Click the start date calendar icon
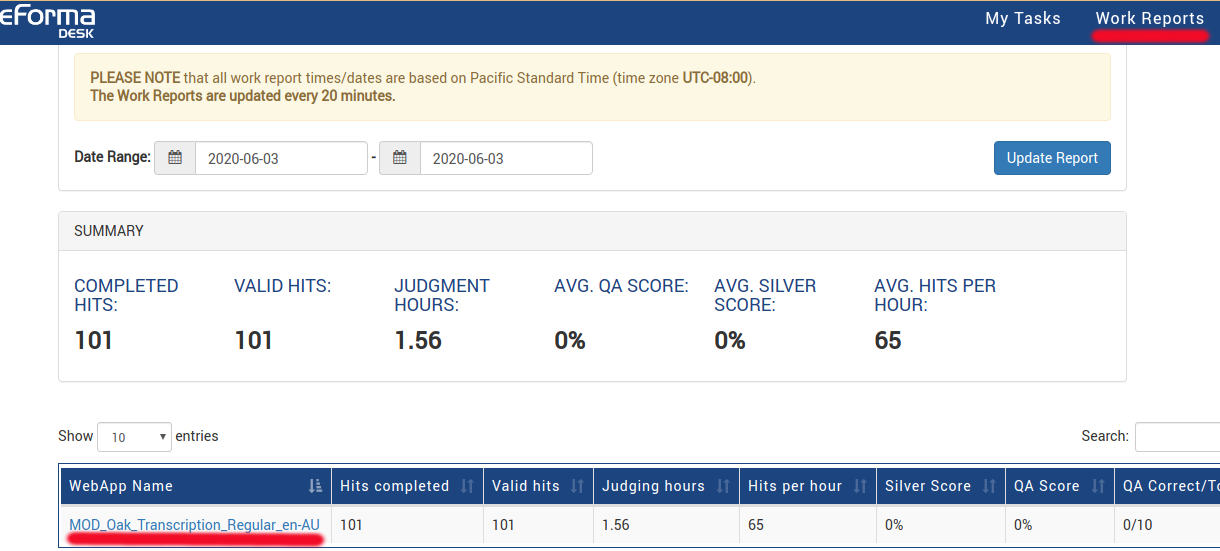 tap(175, 158)
